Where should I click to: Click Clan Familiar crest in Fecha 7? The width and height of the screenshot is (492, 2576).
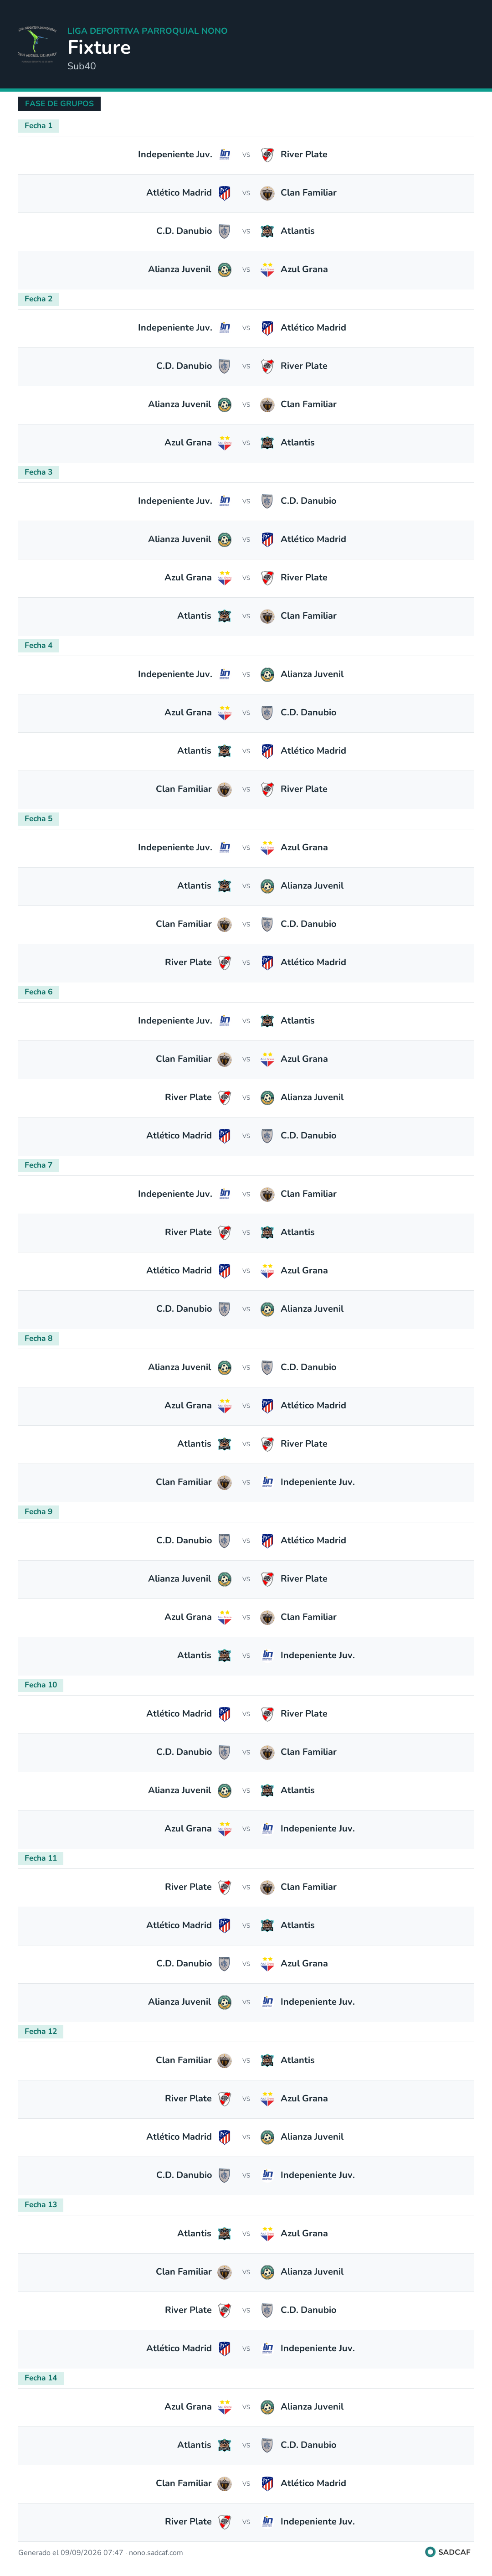pos(267,1194)
